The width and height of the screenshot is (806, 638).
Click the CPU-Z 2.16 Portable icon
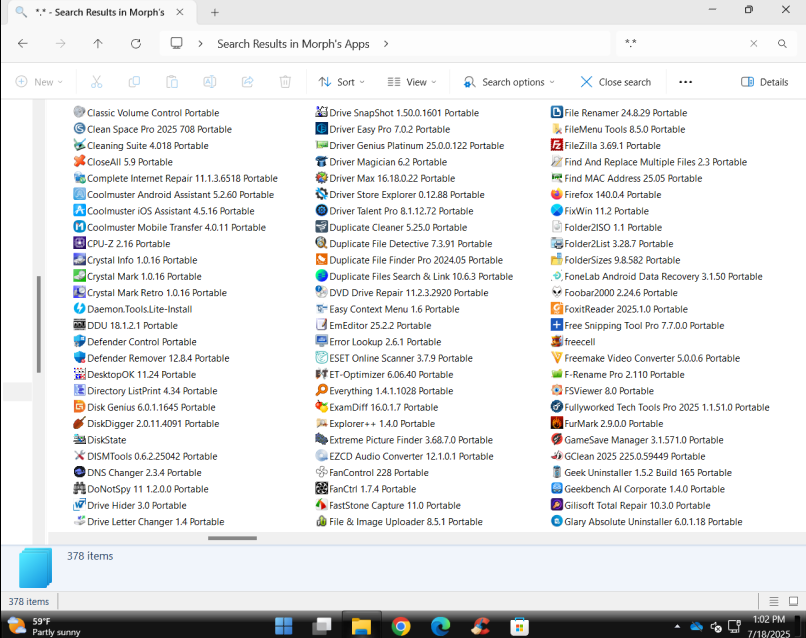pos(79,243)
